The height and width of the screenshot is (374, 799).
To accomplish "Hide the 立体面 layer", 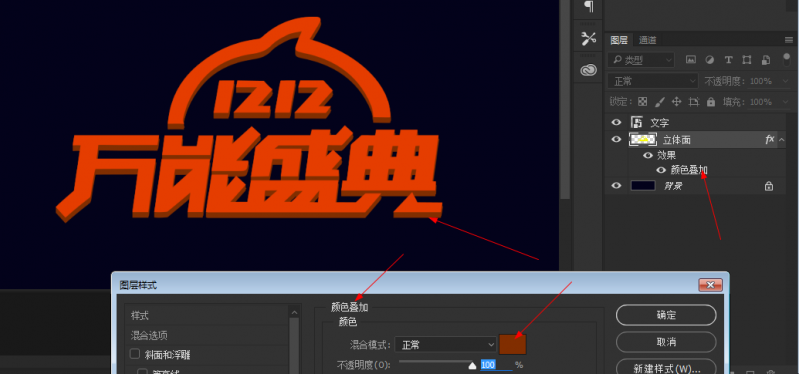I will click(616, 139).
